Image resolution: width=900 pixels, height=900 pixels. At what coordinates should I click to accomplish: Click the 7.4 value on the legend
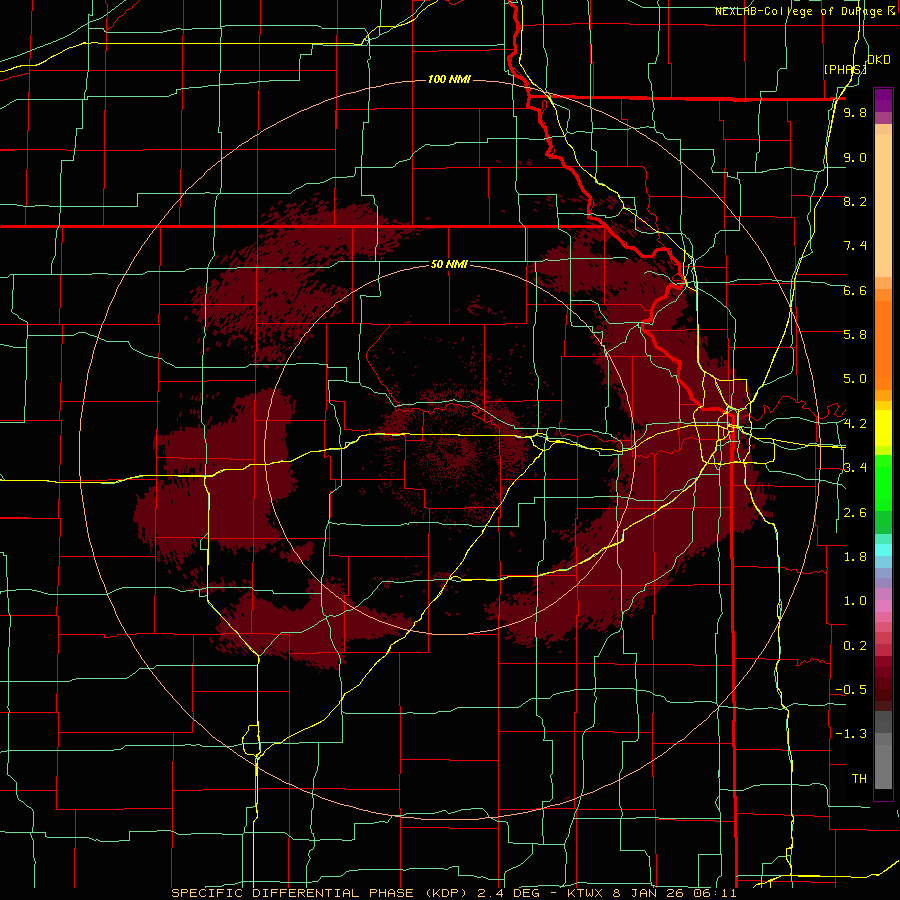click(x=855, y=246)
